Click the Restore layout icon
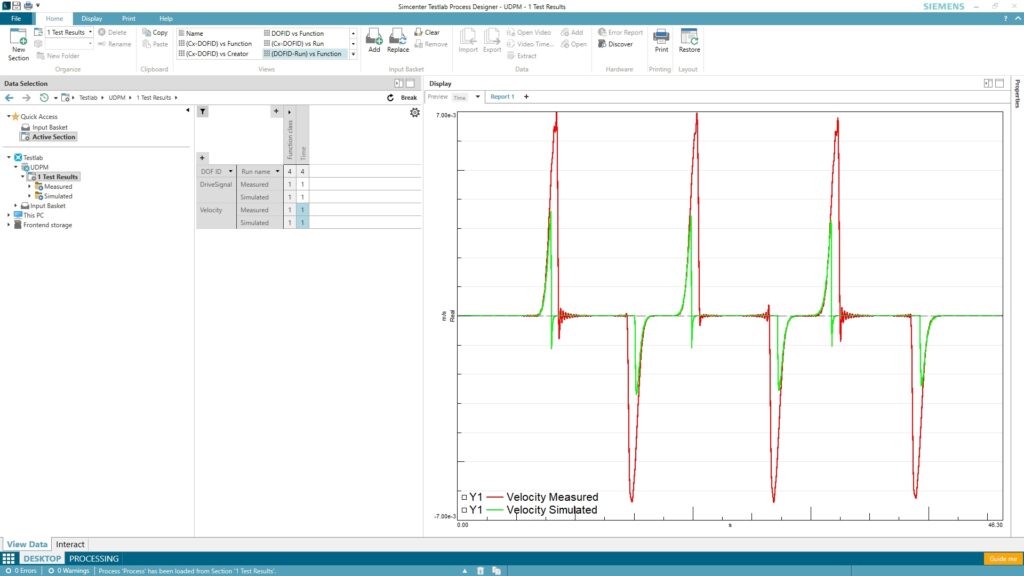 689,39
